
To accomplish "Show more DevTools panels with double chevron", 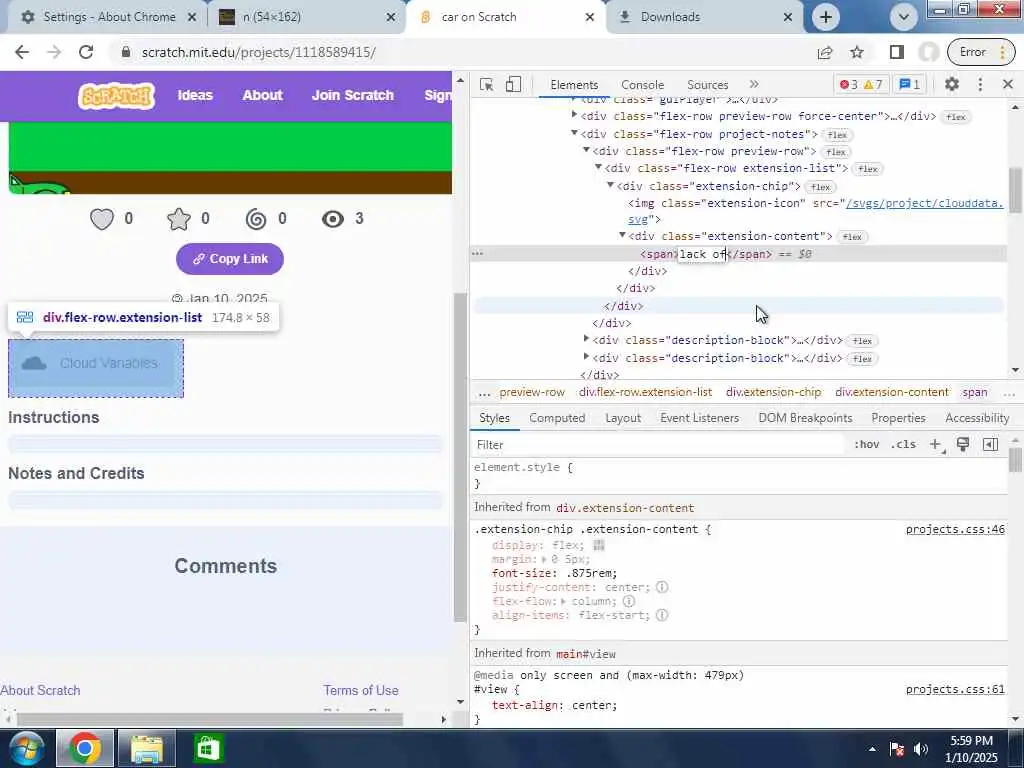I will 754,84.
